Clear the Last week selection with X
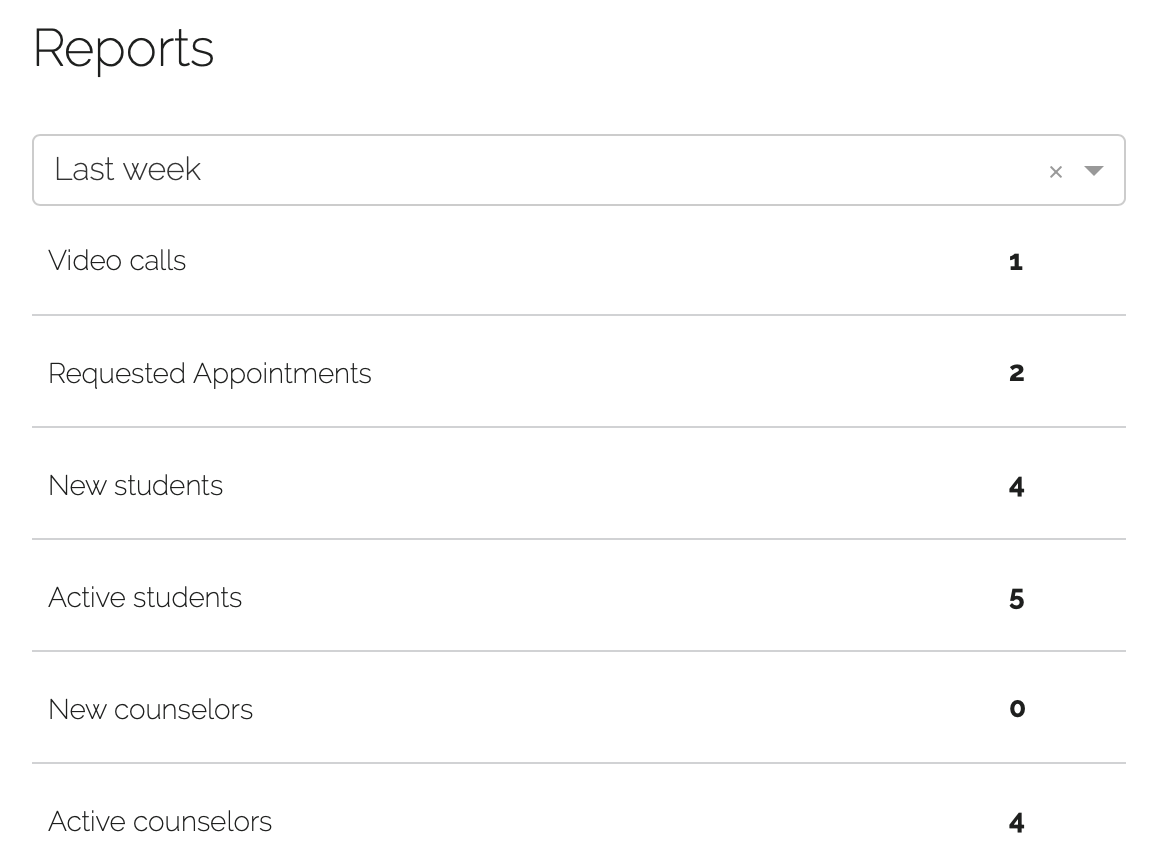 pyautogui.click(x=1055, y=172)
